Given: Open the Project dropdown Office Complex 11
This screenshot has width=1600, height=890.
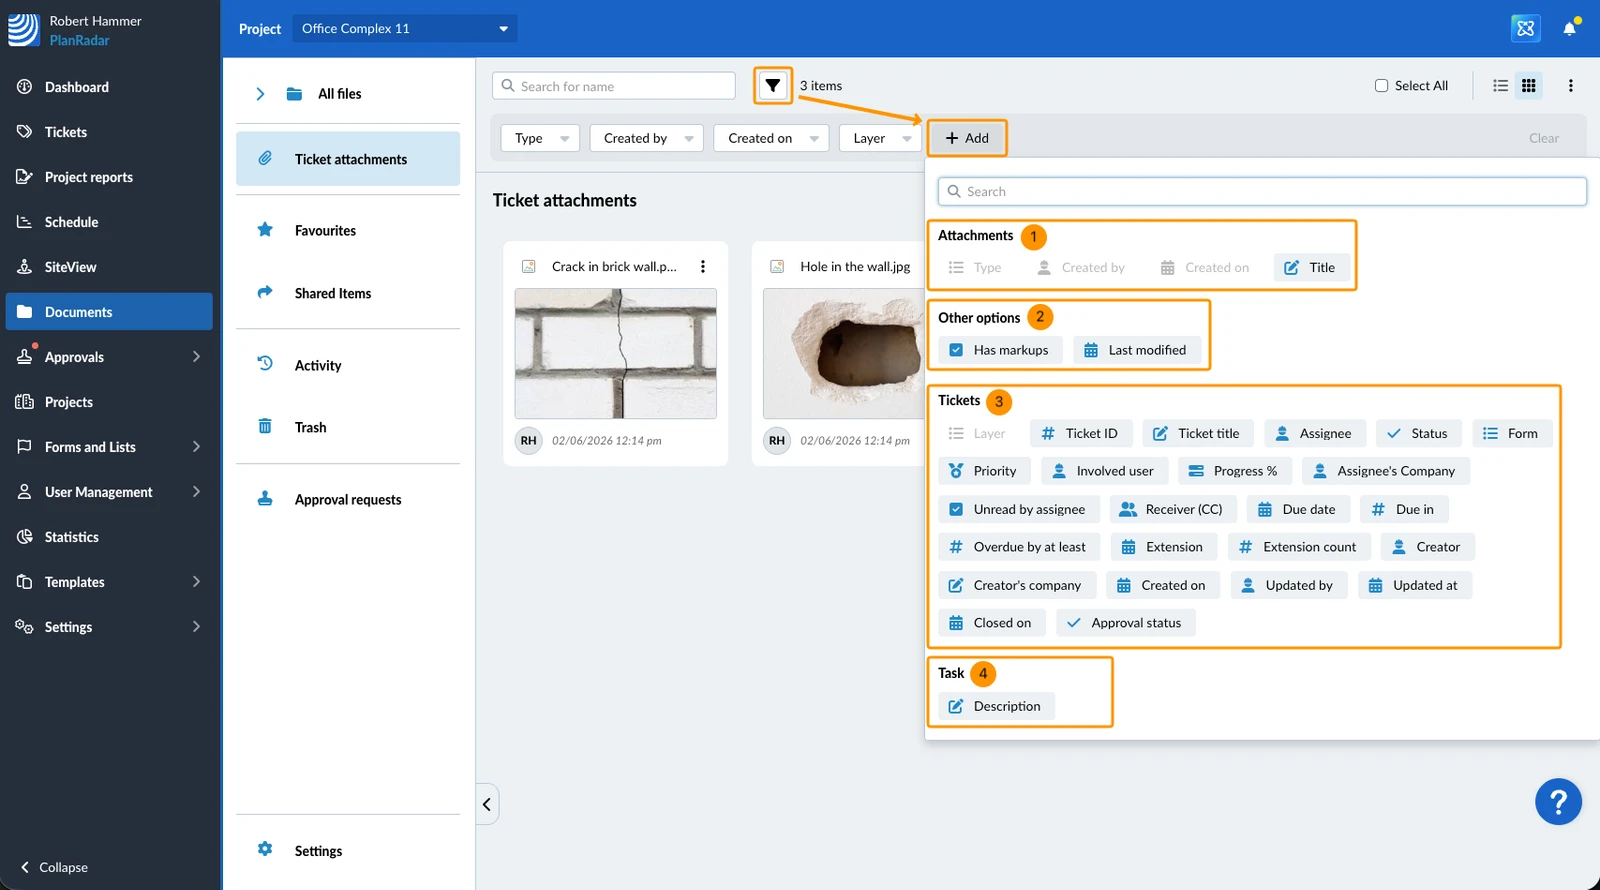Looking at the screenshot, I should tap(405, 28).
